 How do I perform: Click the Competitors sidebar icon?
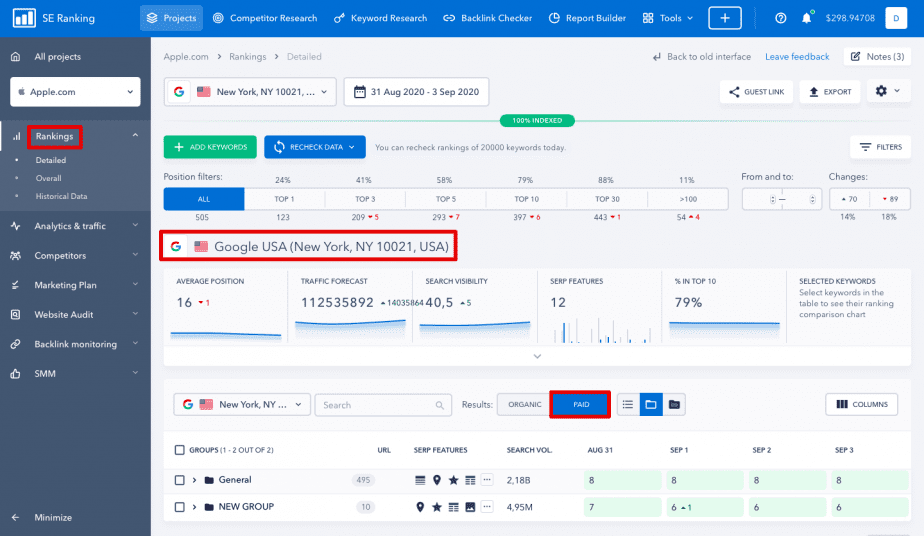(x=15, y=256)
